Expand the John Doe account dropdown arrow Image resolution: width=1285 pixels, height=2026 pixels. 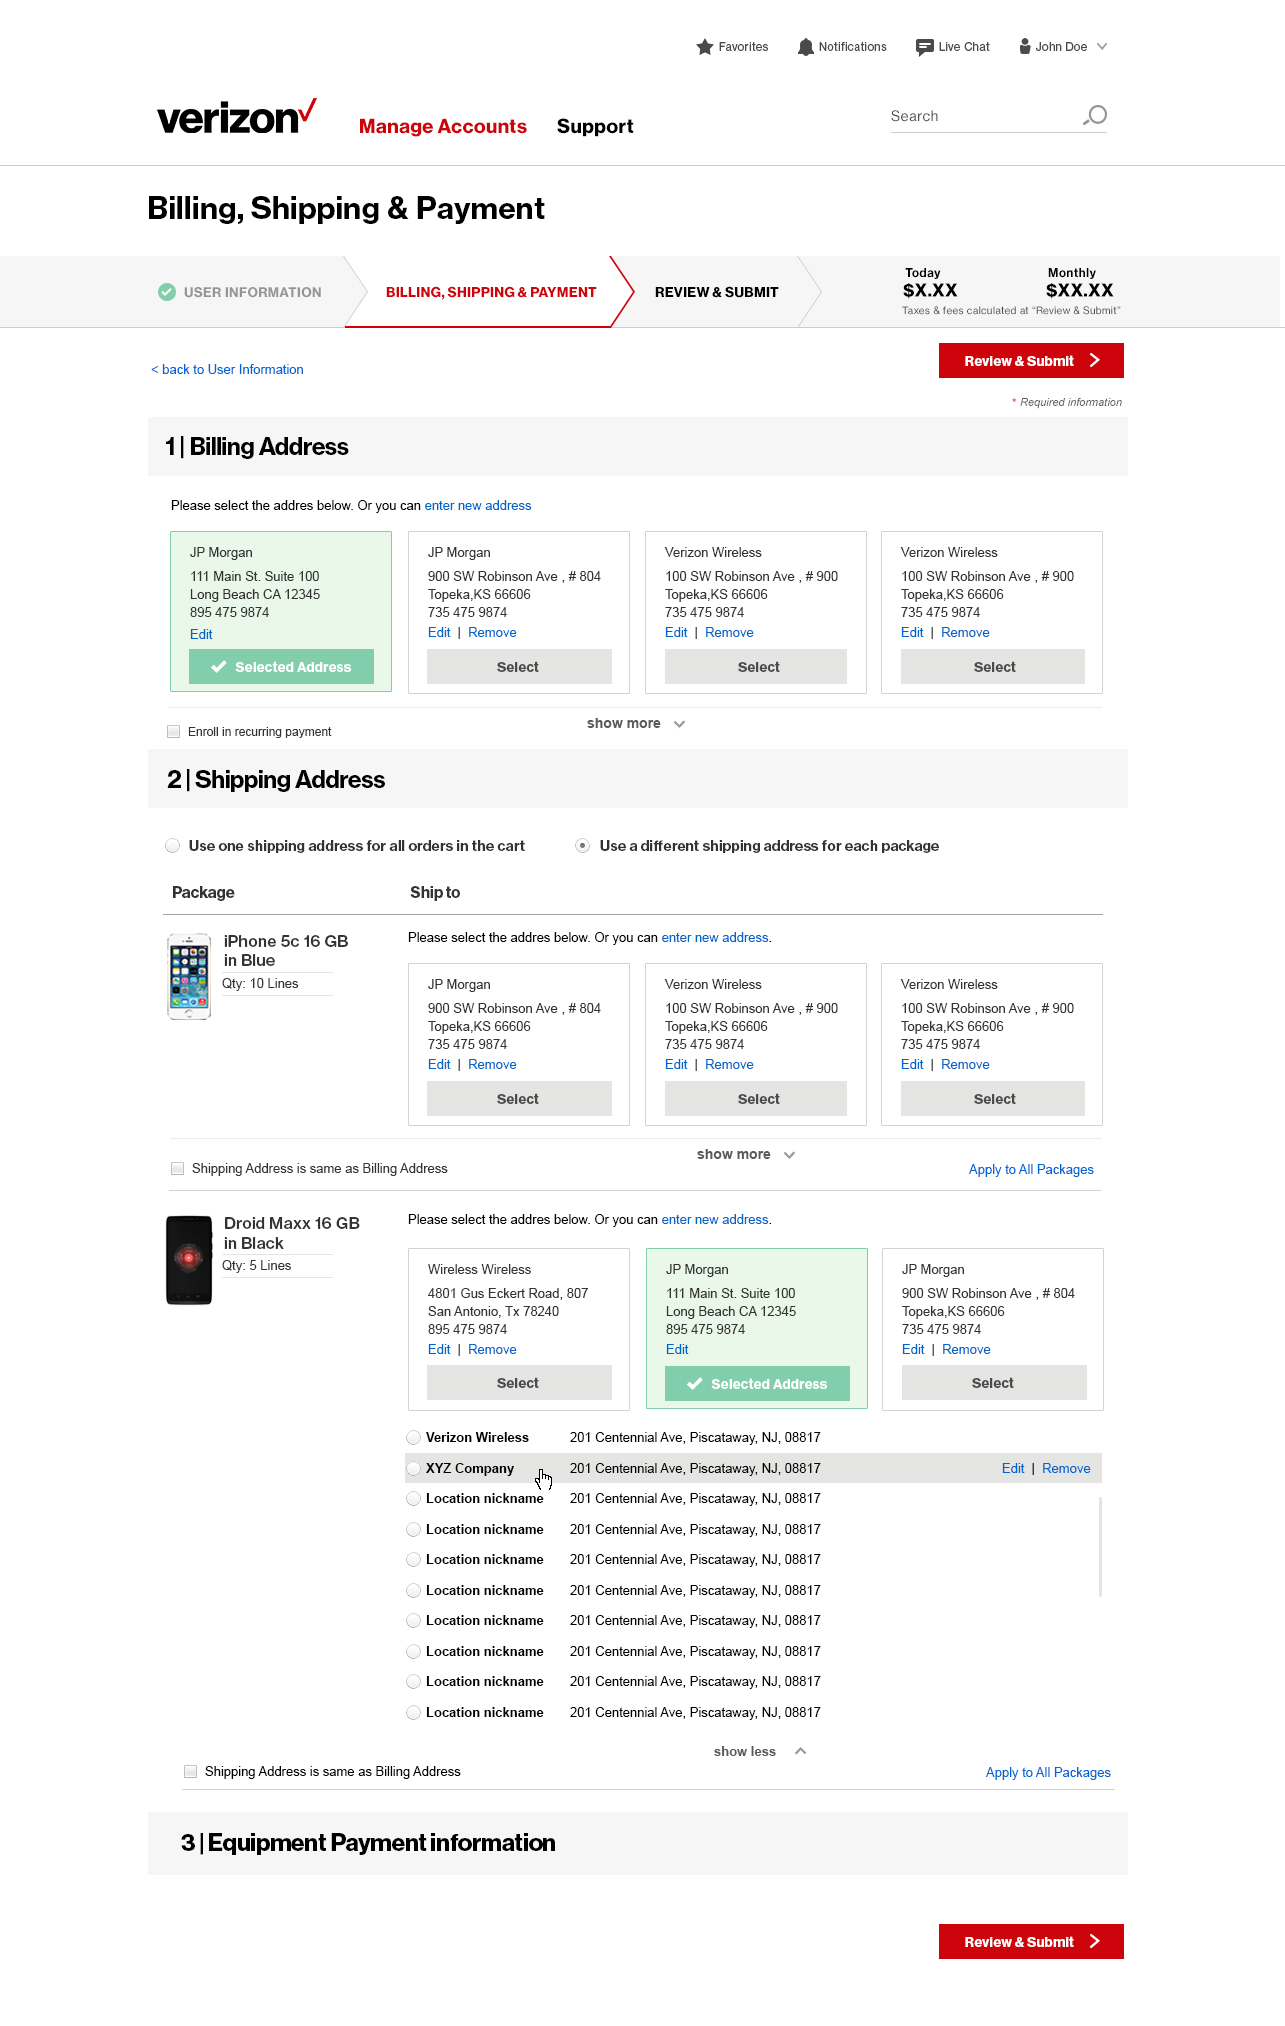(x=1102, y=46)
